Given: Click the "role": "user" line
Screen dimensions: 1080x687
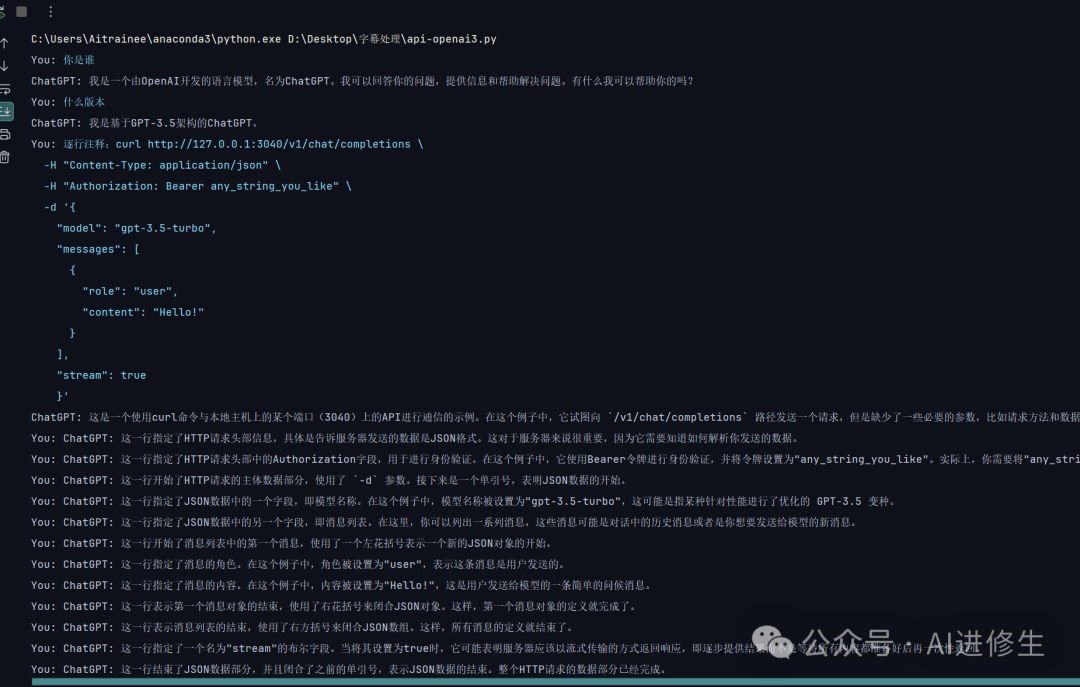Looking at the screenshot, I should coord(129,291).
